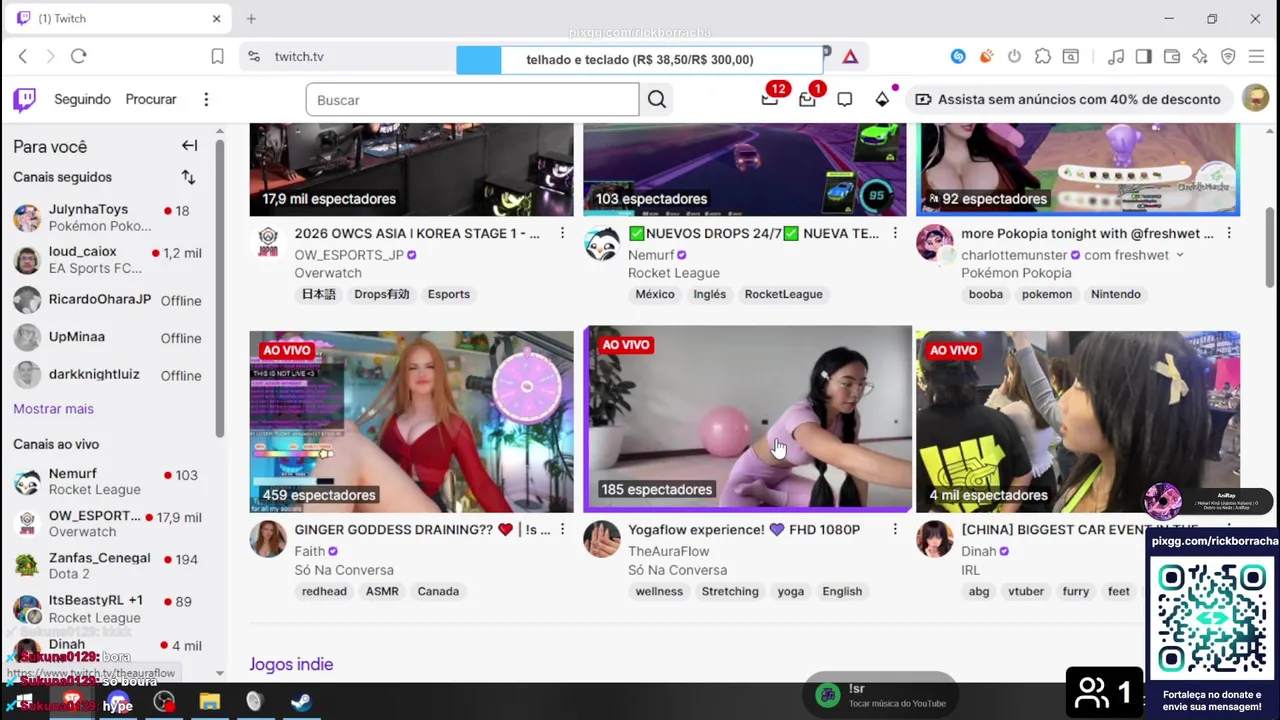Select the Seguindo tab
This screenshot has width=1280, height=720.
point(82,99)
